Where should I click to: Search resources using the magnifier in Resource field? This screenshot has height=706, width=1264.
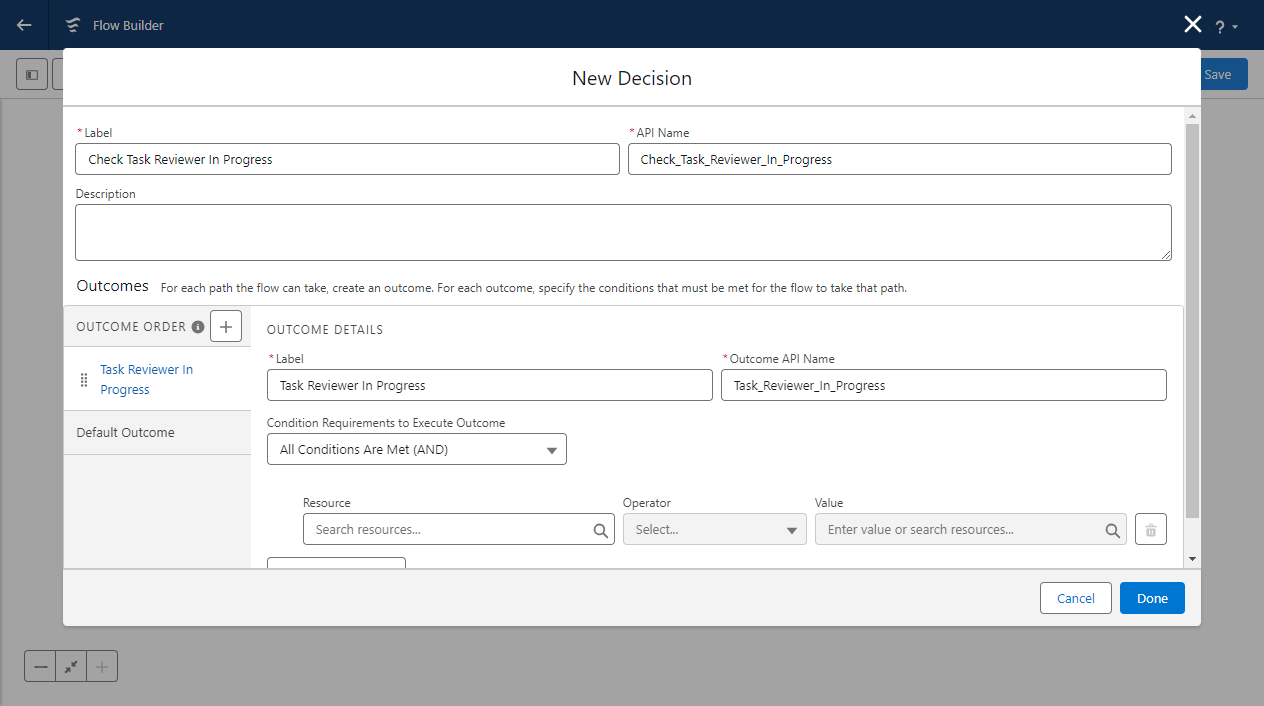[600, 529]
